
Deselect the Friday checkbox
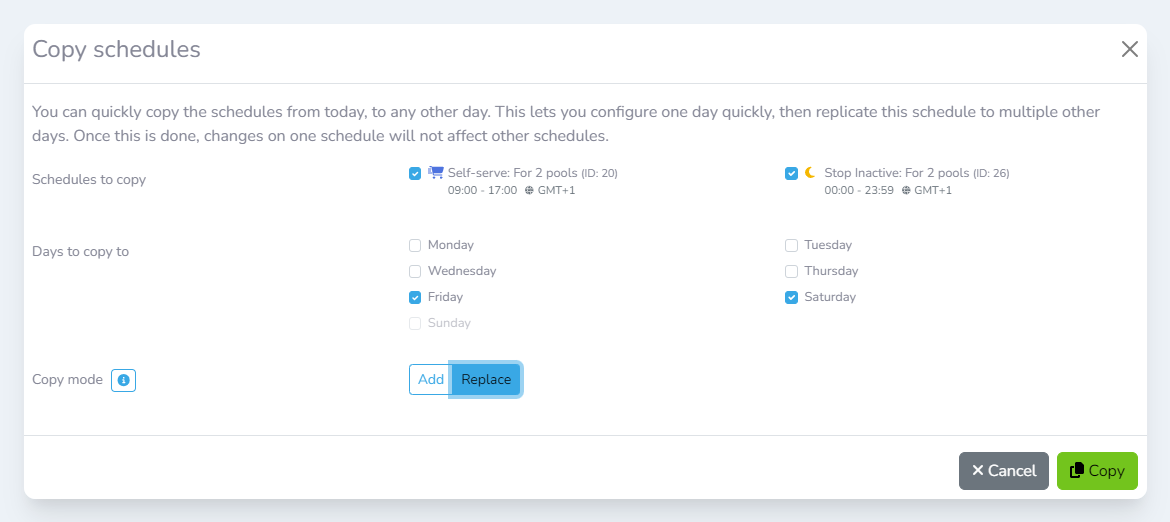(x=415, y=297)
